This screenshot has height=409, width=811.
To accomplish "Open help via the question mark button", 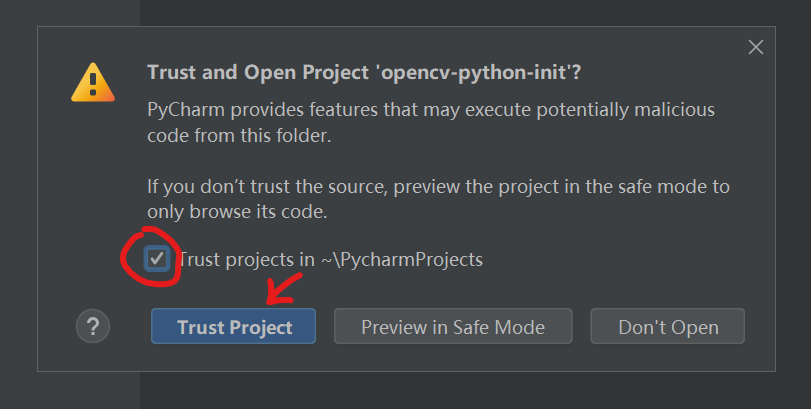I will tap(93, 326).
